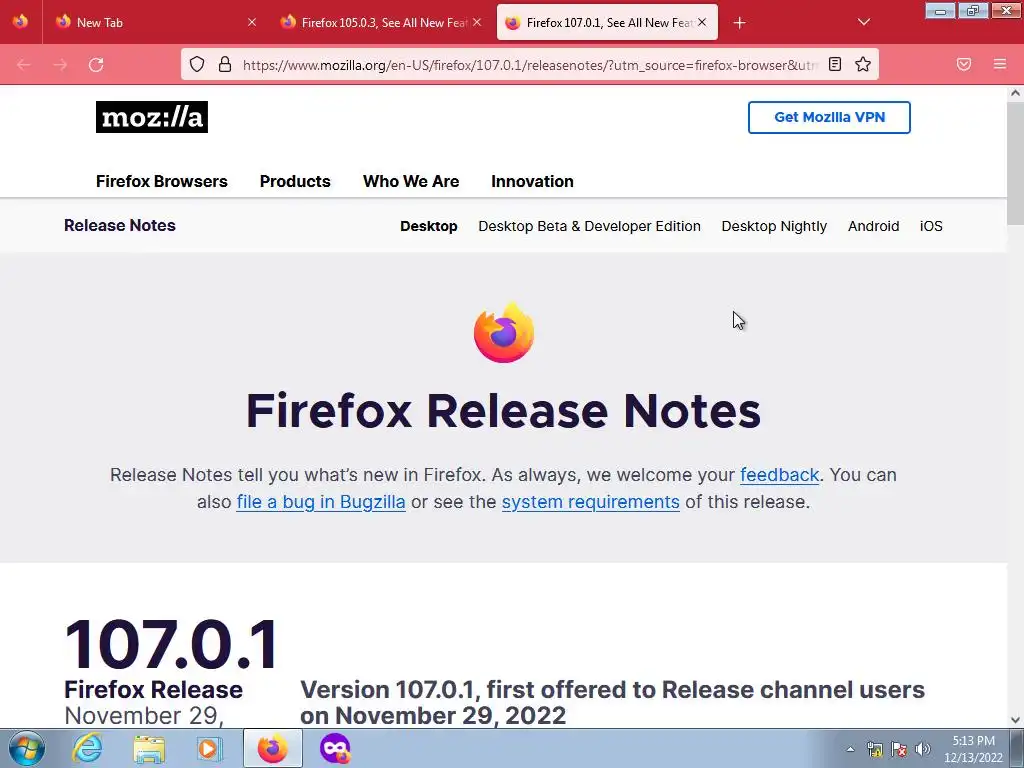
Task: Click Get Mozilla VPN button
Action: (829, 118)
